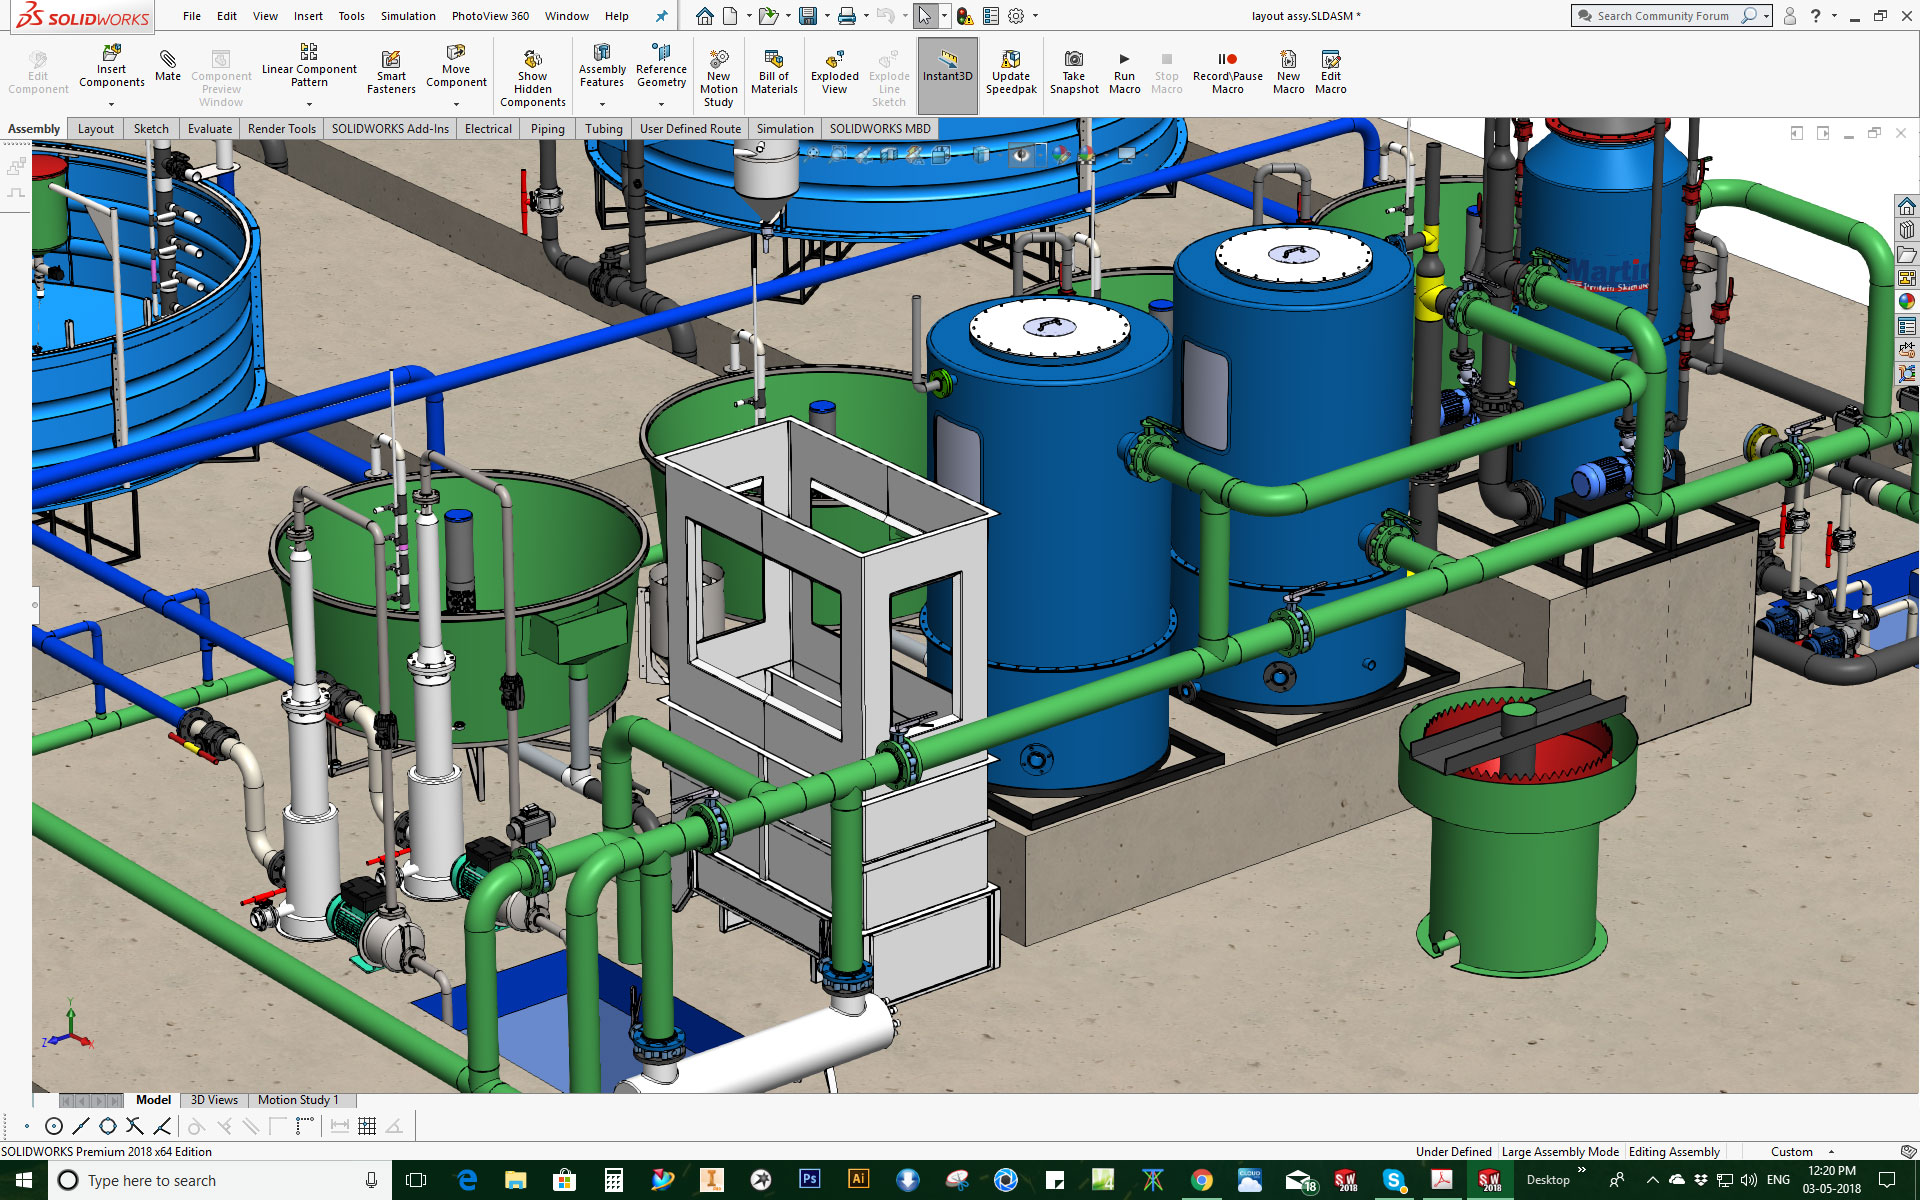Screen dimensions: 1920x1200
Task: Switch to Motion Study 1 tab
Action: pyautogui.click(x=298, y=1100)
